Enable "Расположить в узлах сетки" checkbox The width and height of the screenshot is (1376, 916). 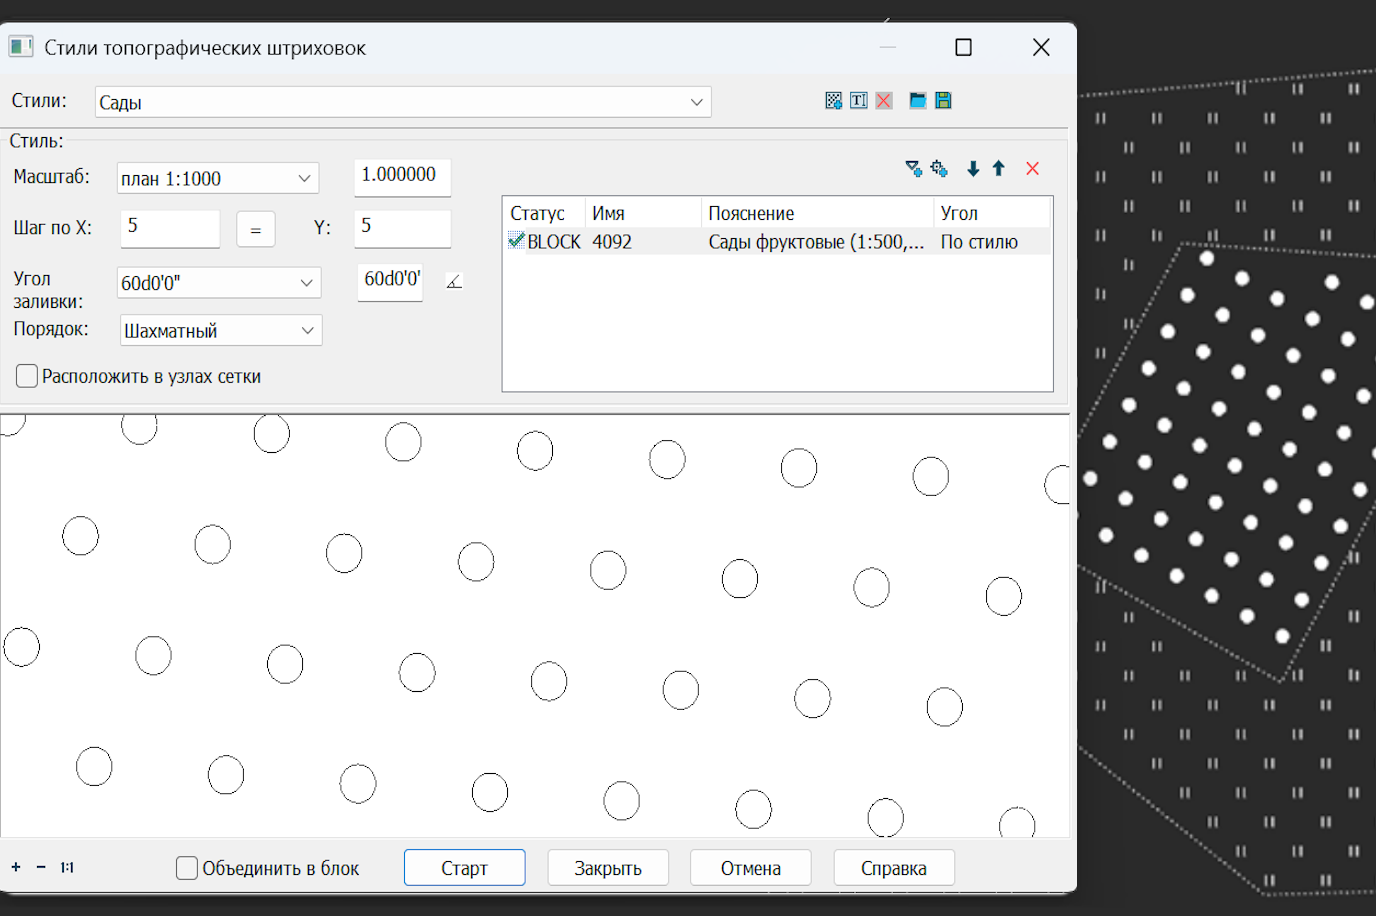coord(27,376)
